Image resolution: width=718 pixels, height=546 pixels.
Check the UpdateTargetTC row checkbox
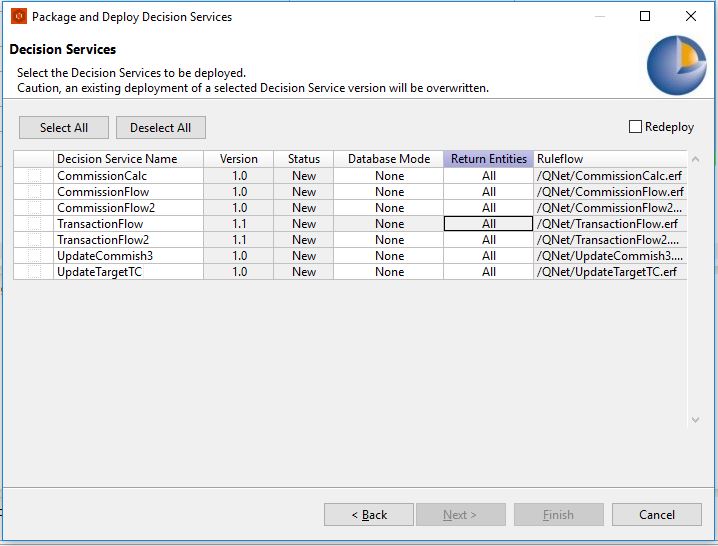click(34, 272)
